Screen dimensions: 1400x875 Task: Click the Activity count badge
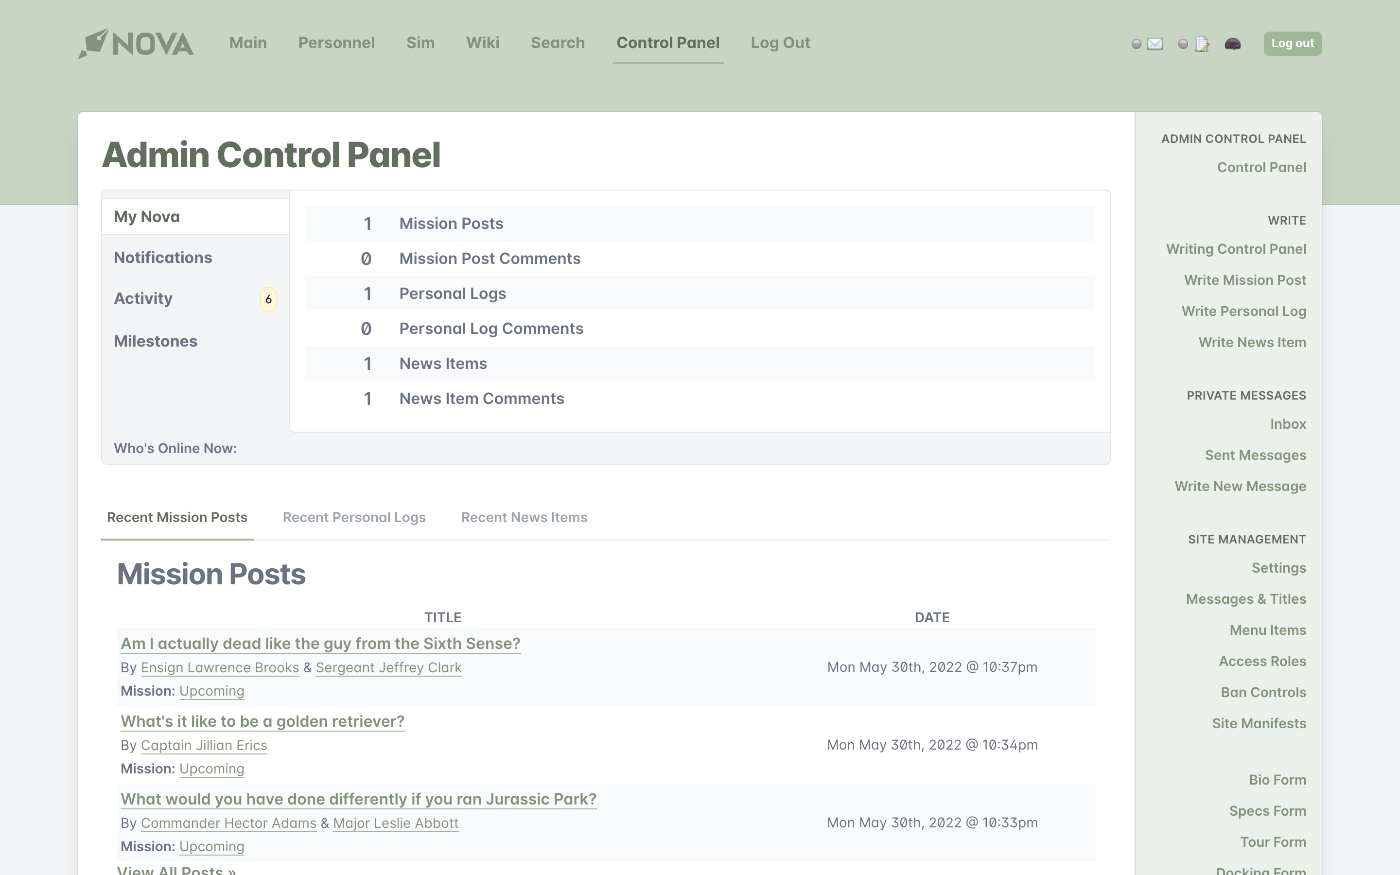click(x=268, y=299)
